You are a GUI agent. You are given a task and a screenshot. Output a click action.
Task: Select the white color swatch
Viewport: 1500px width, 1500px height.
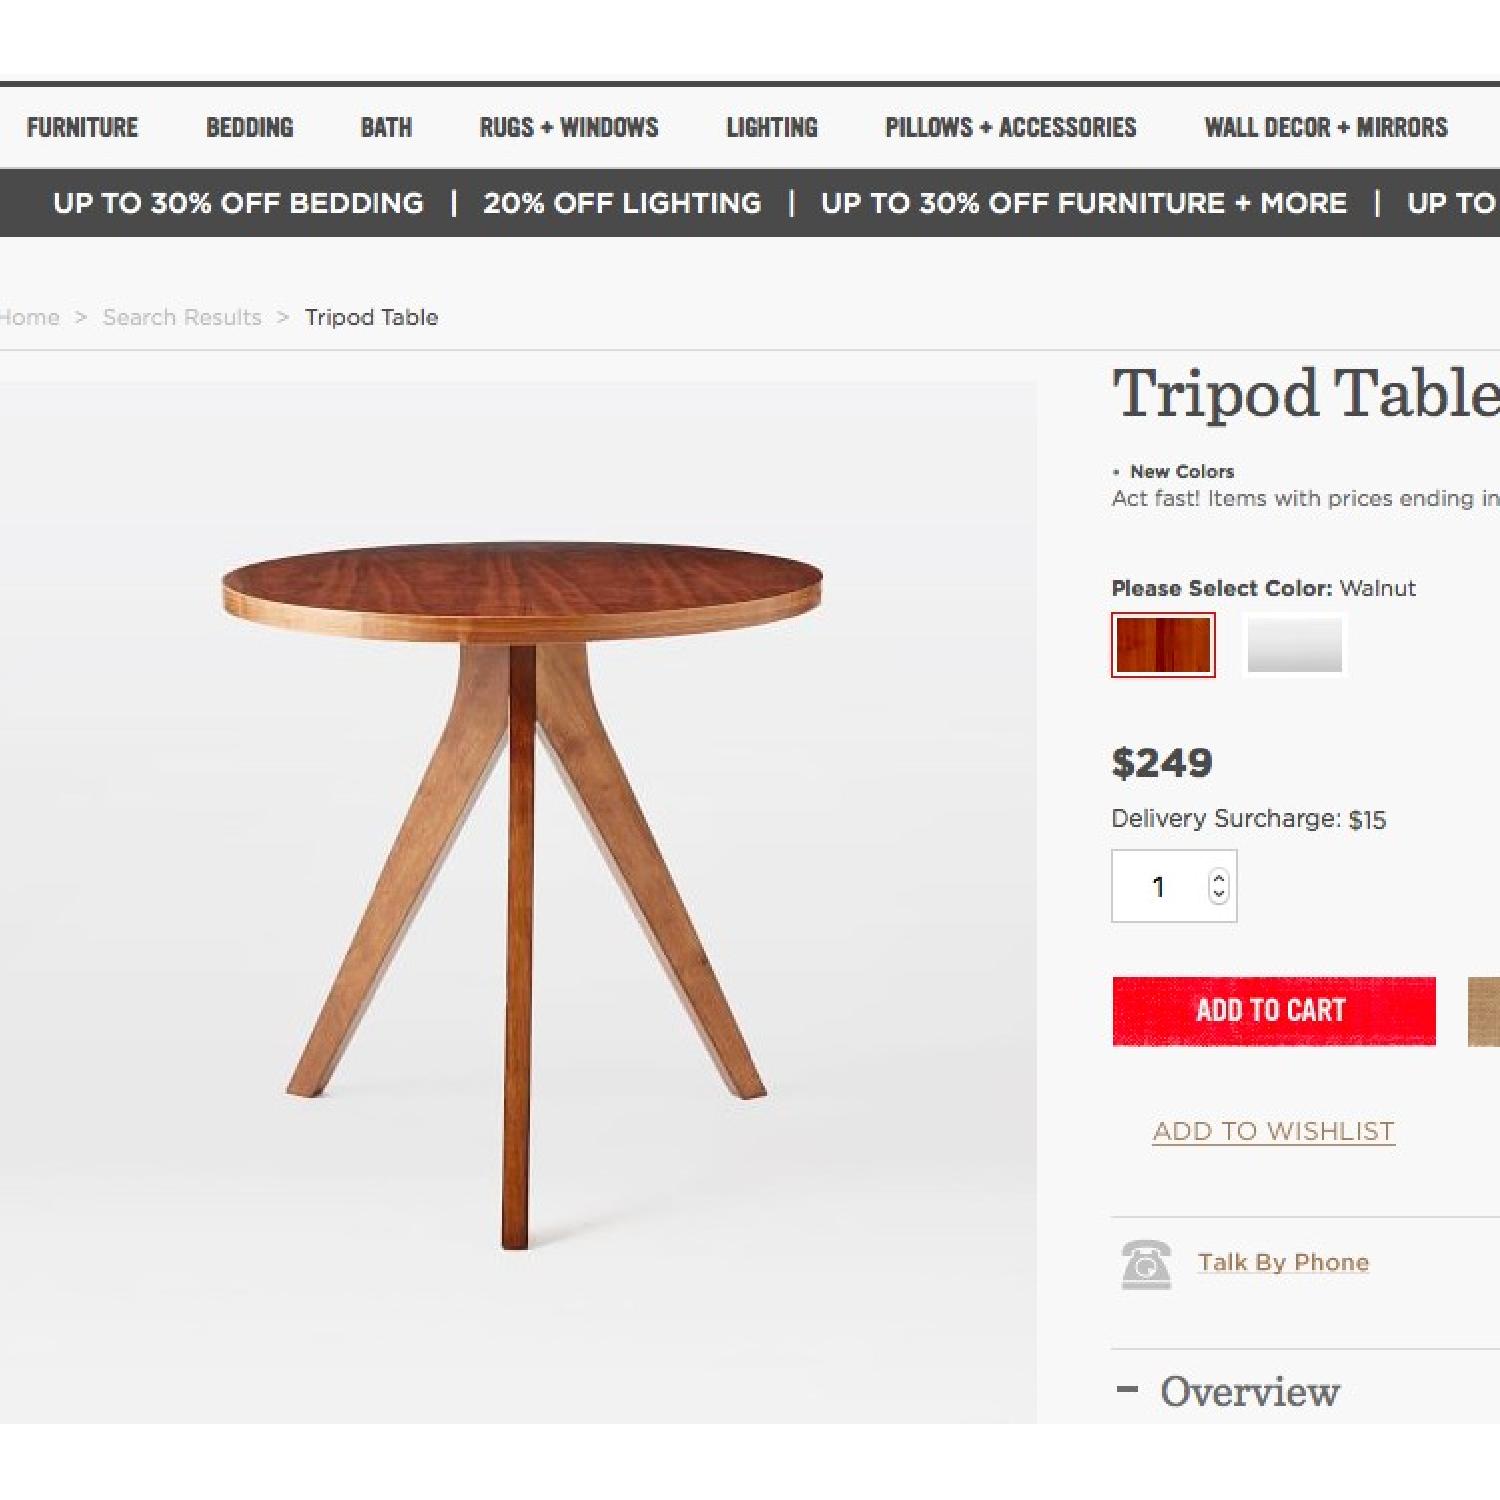(x=1295, y=643)
